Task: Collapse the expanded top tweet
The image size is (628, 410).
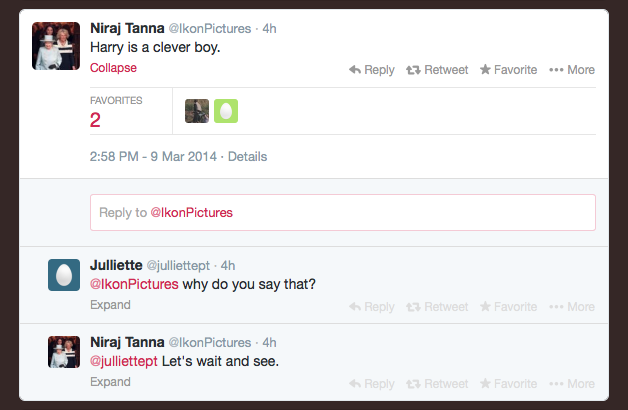Action: click(x=113, y=68)
